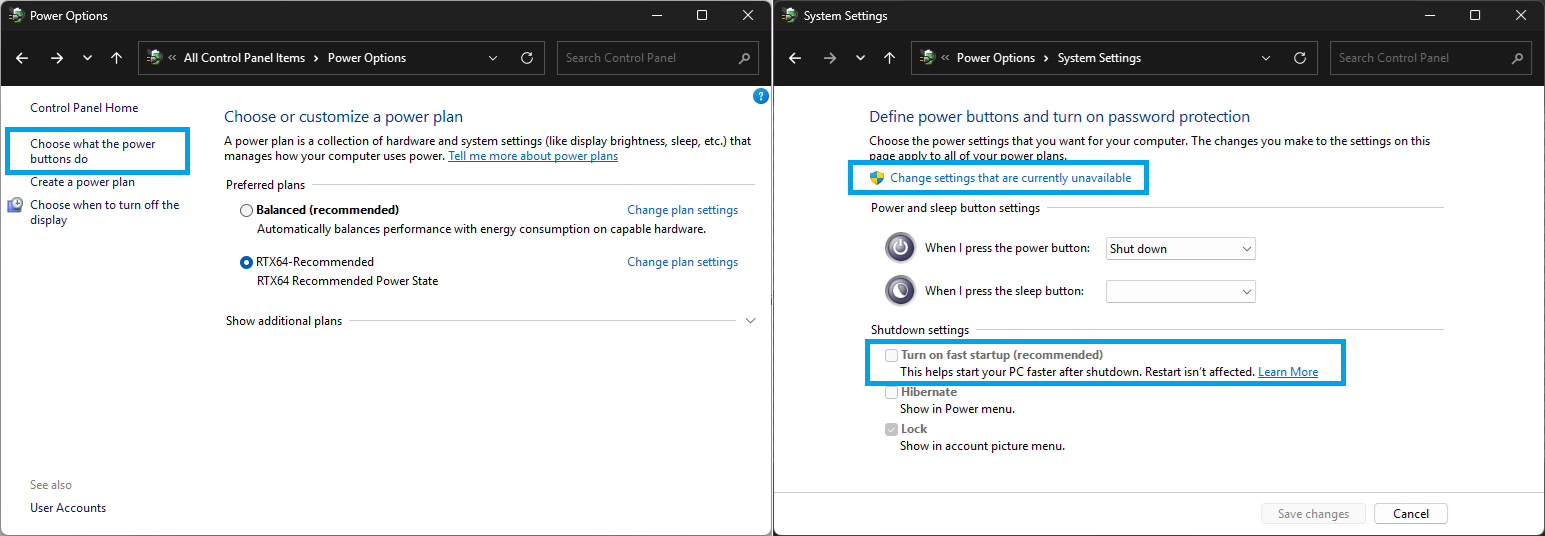Change plan settings for RTX64-Recommended
This screenshot has width=1545, height=536.
click(x=682, y=262)
